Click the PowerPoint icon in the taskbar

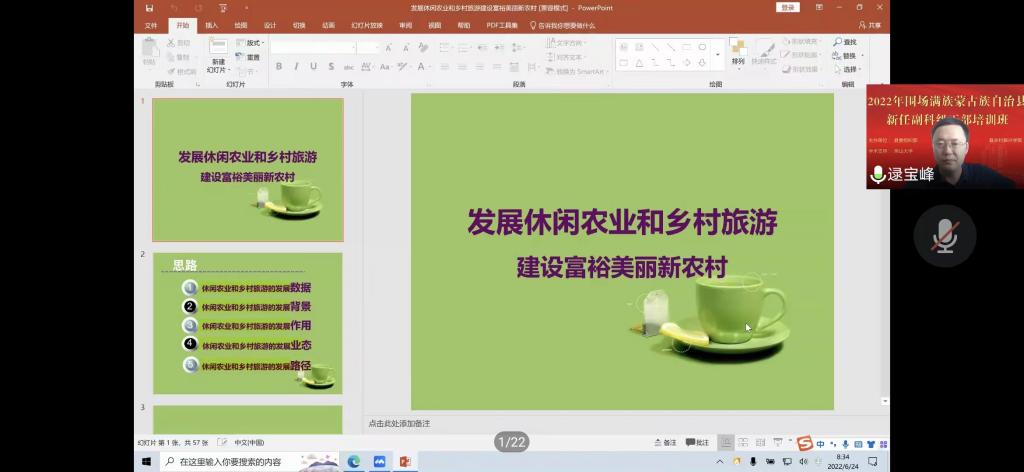click(x=405, y=461)
